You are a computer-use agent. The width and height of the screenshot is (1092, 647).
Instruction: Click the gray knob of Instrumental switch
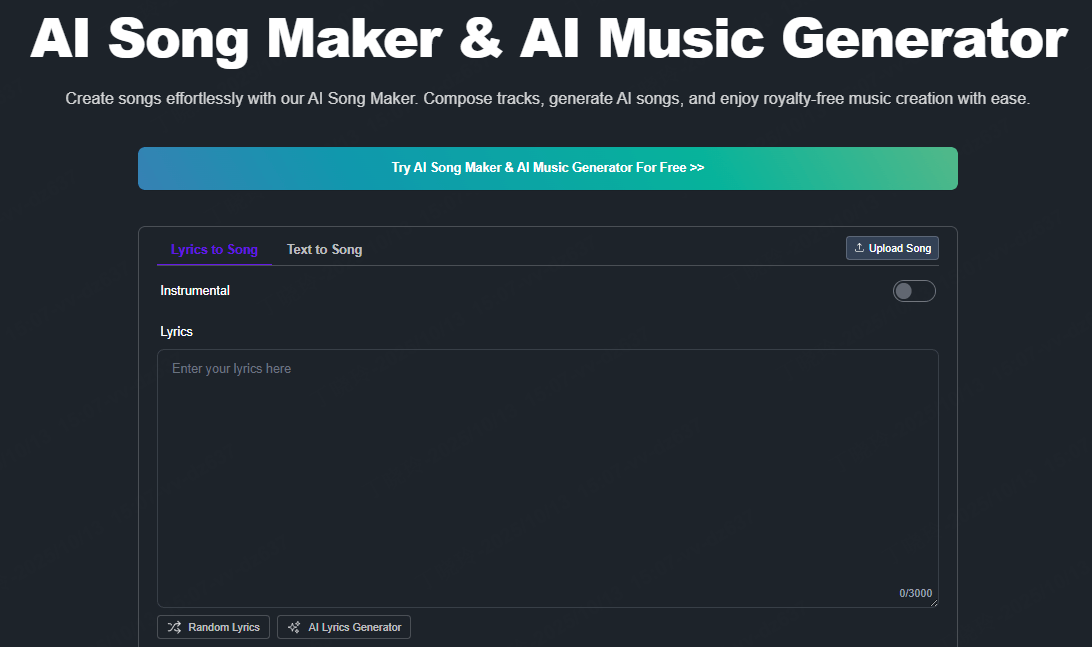[x=904, y=291]
